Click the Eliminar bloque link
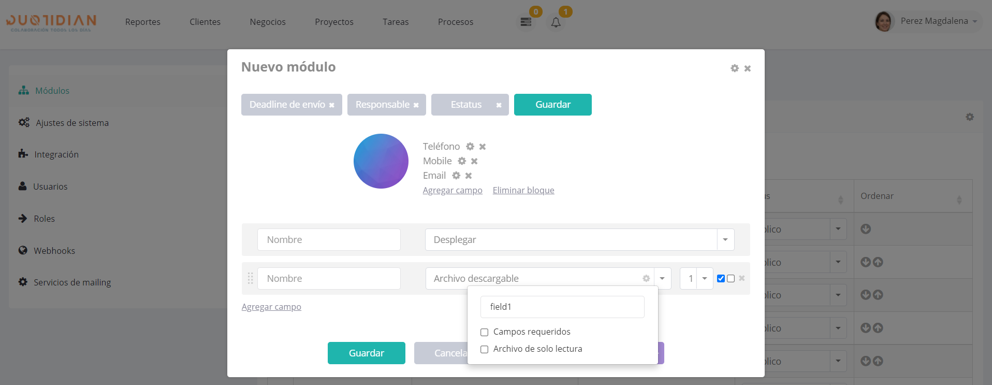The width and height of the screenshot is (992, 385). click(523, 190)
